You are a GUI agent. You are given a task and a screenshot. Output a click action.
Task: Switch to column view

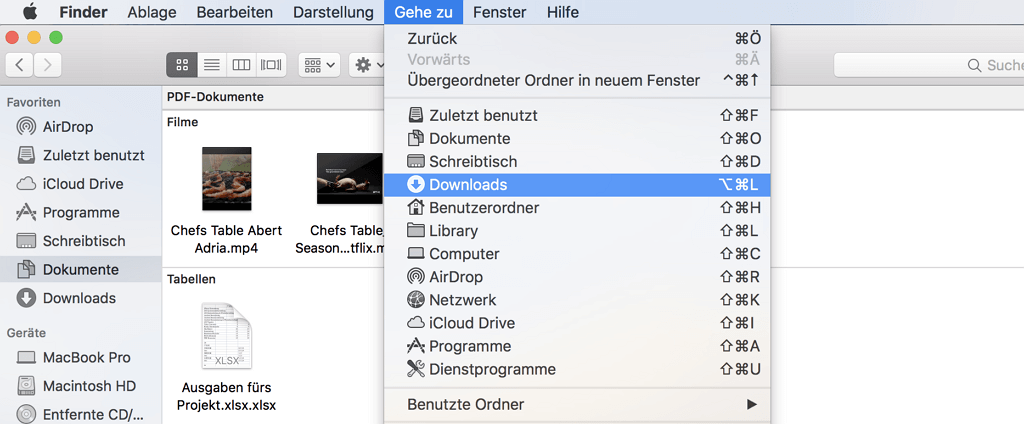(242, 65)
